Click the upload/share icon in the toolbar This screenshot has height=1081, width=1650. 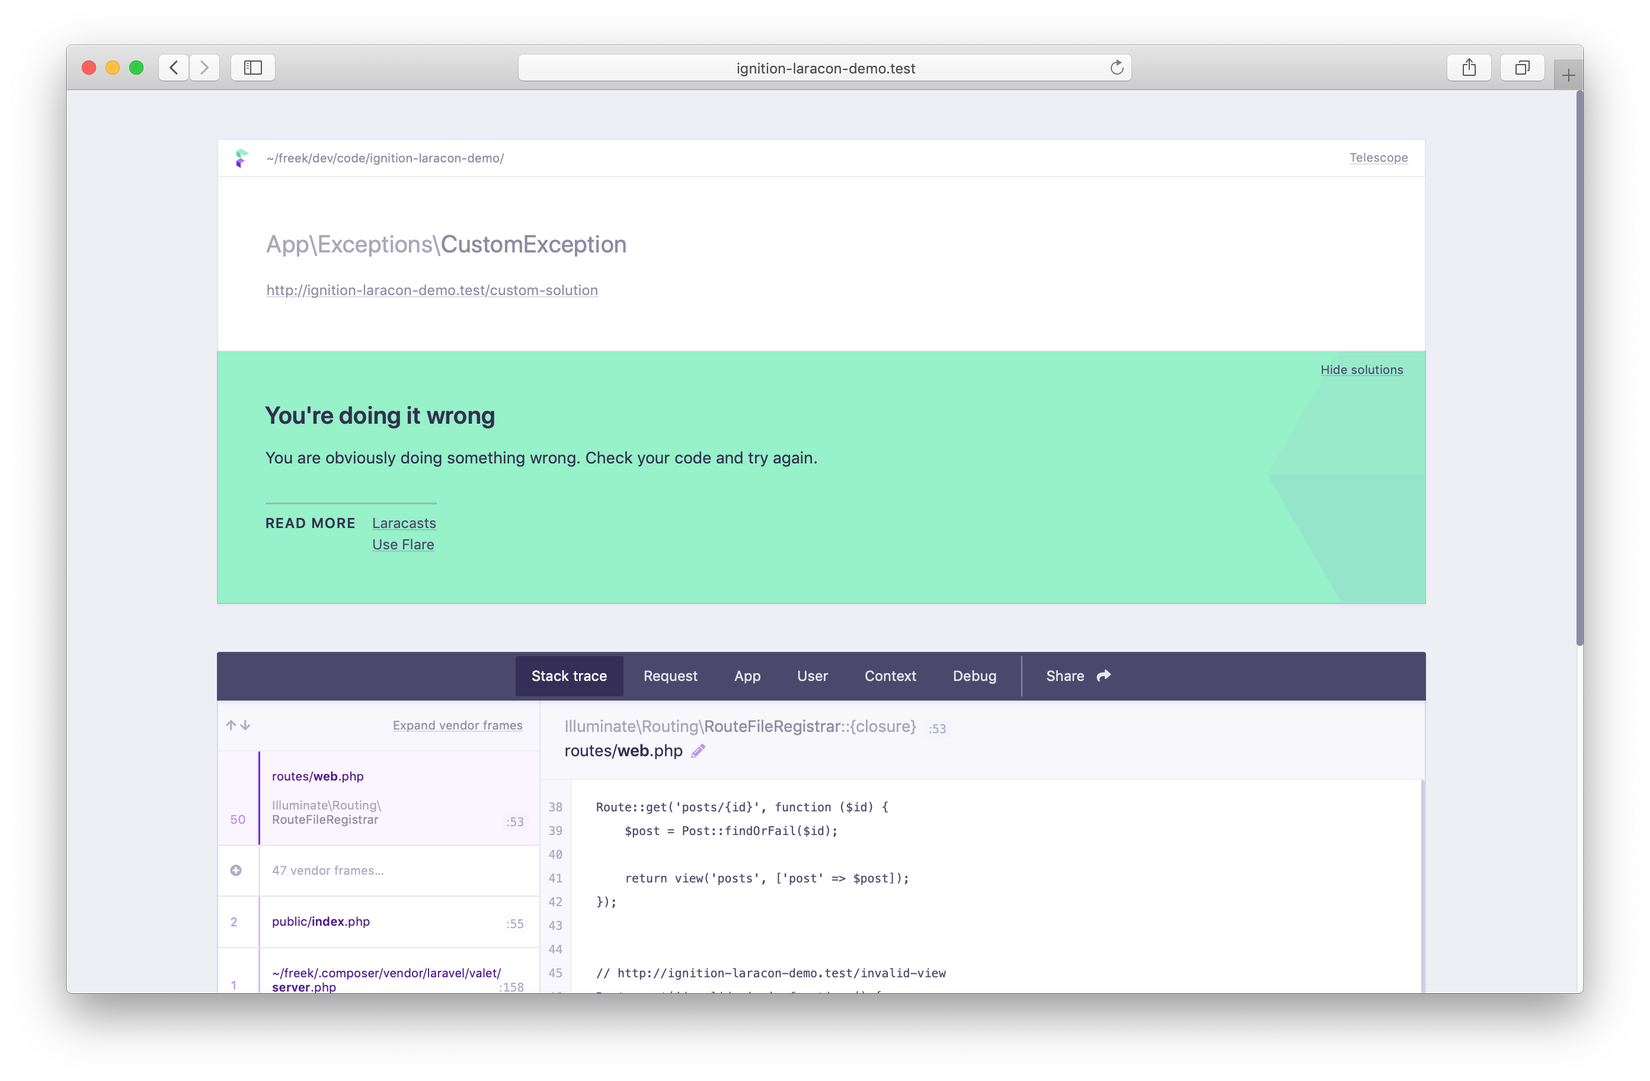[1468, 67]
